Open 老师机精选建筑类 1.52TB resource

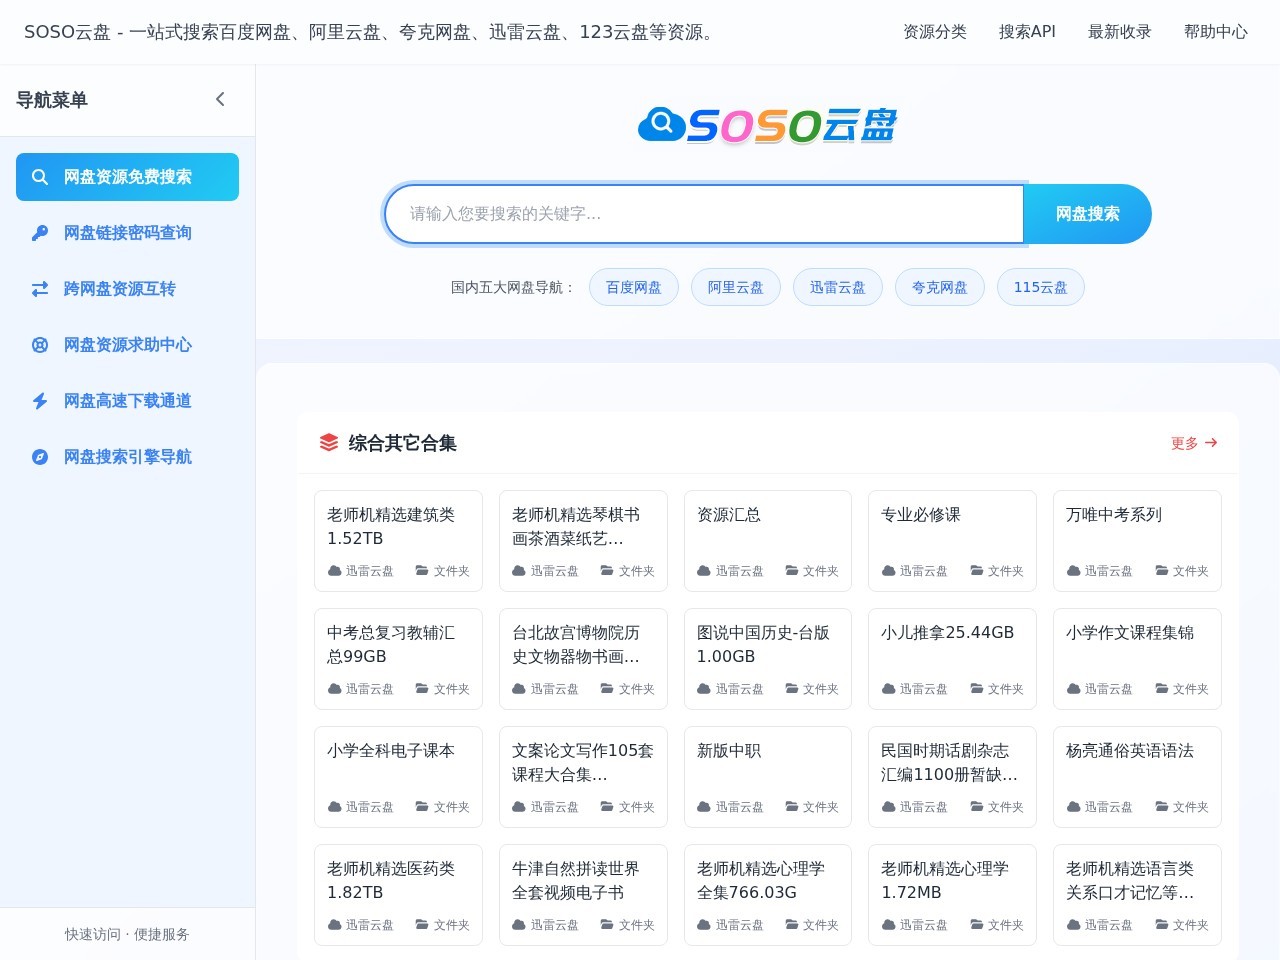[x=391, y=526]
